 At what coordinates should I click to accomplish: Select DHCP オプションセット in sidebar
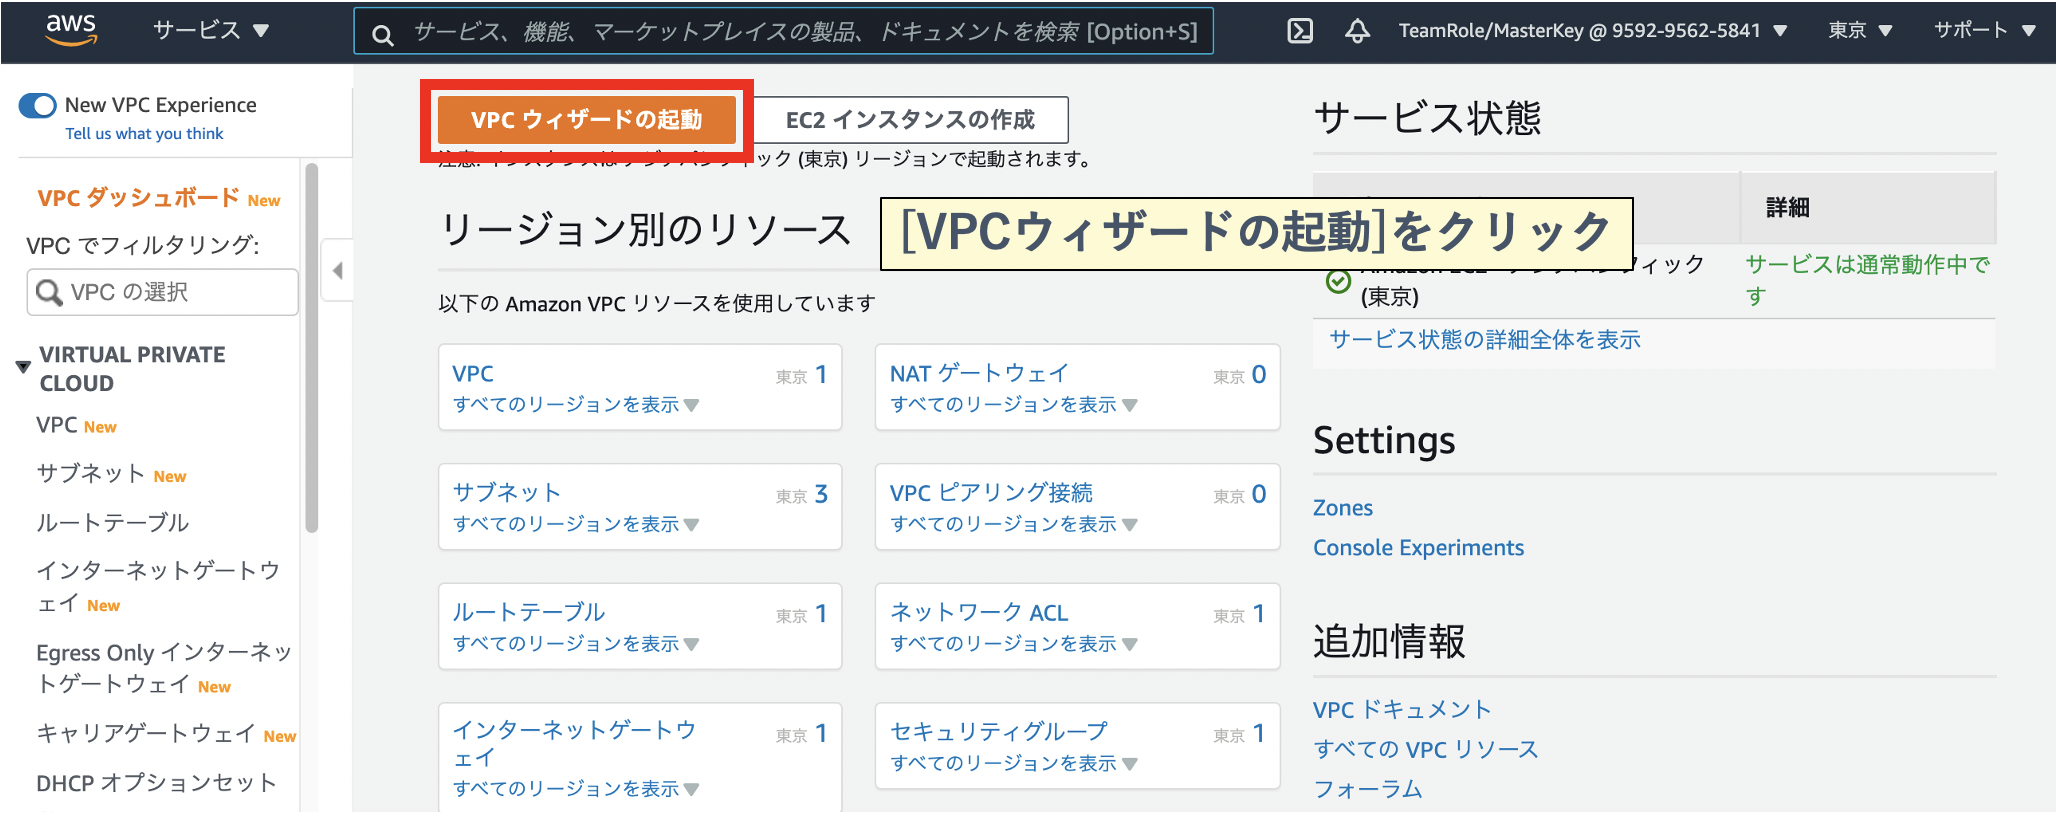(156, 783)
